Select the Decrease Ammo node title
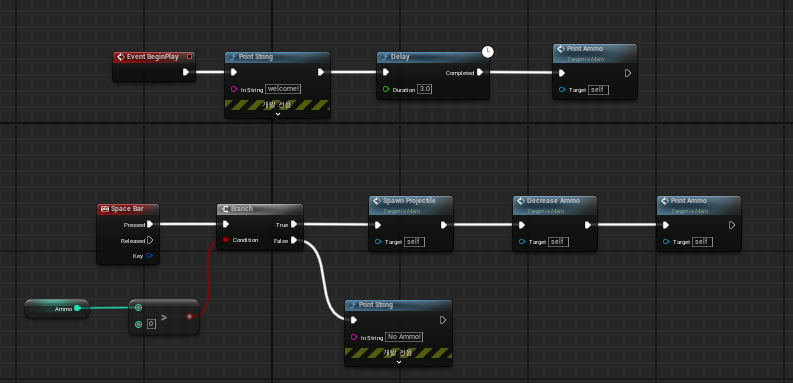The height and width of the screenshot is (383, 793). tap(553, 201)
